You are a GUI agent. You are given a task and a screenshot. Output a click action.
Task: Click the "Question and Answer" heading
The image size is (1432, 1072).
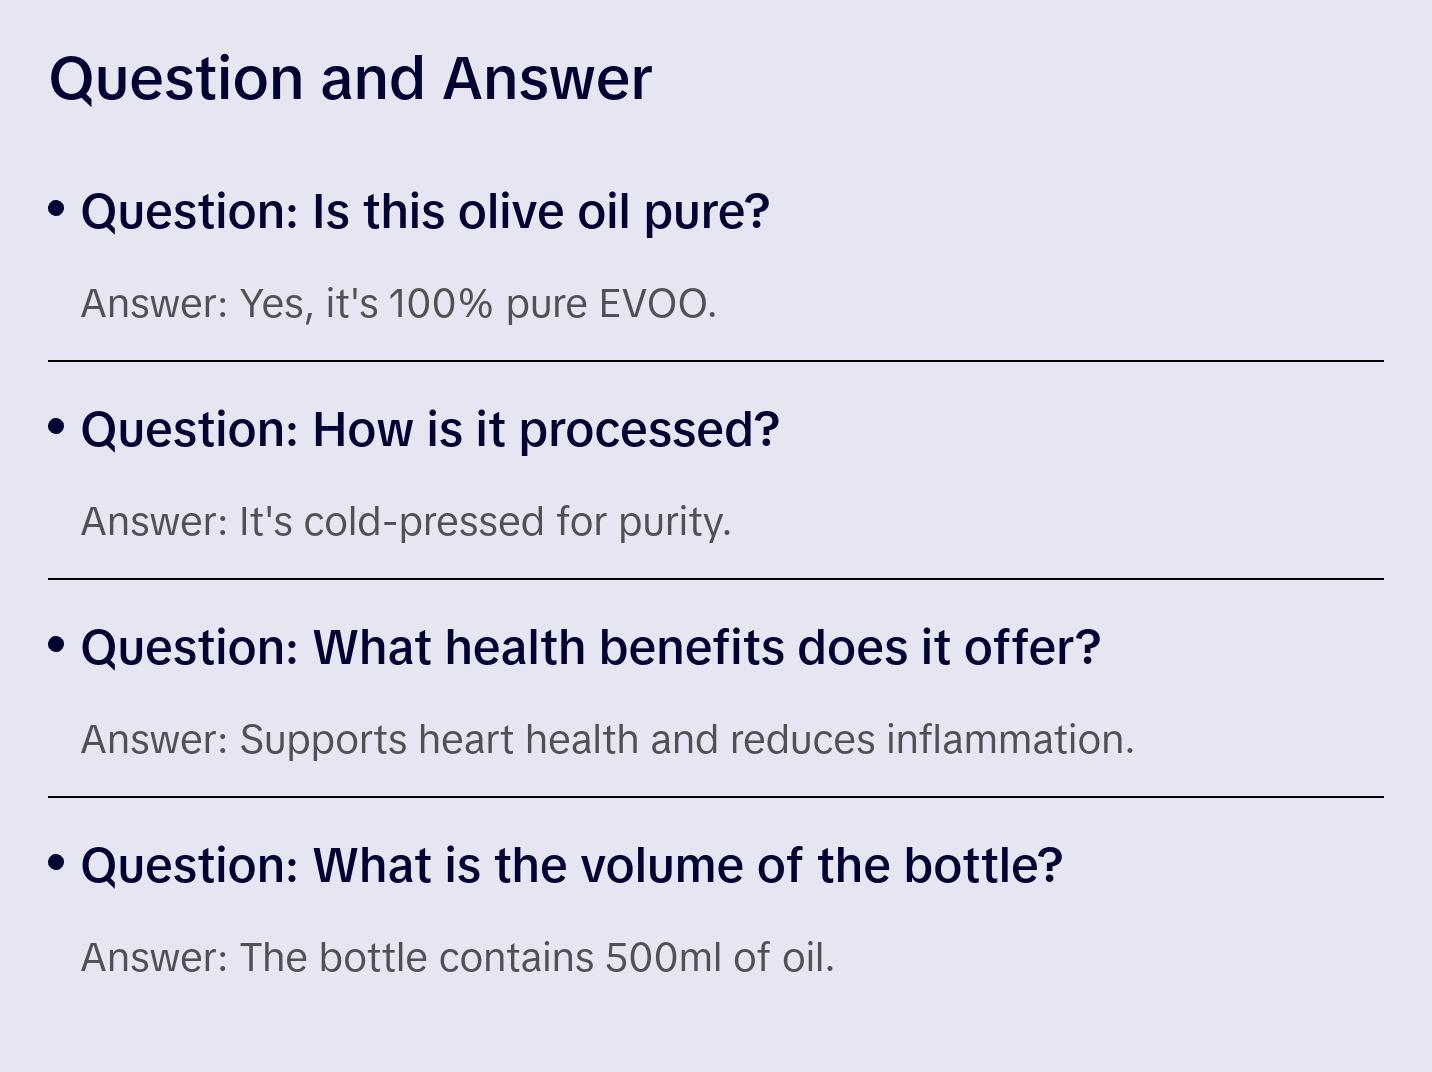350,78
